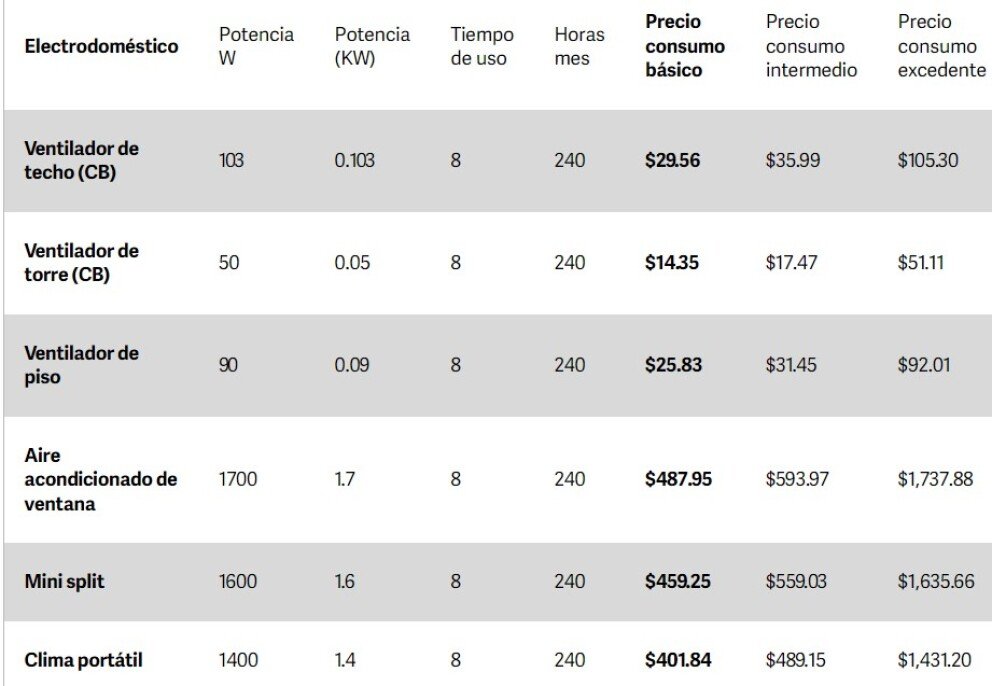The image size is (992, 686).
Task: Select the $487.95 price cell
Action: pyautogui.click(x=678, y=479)
